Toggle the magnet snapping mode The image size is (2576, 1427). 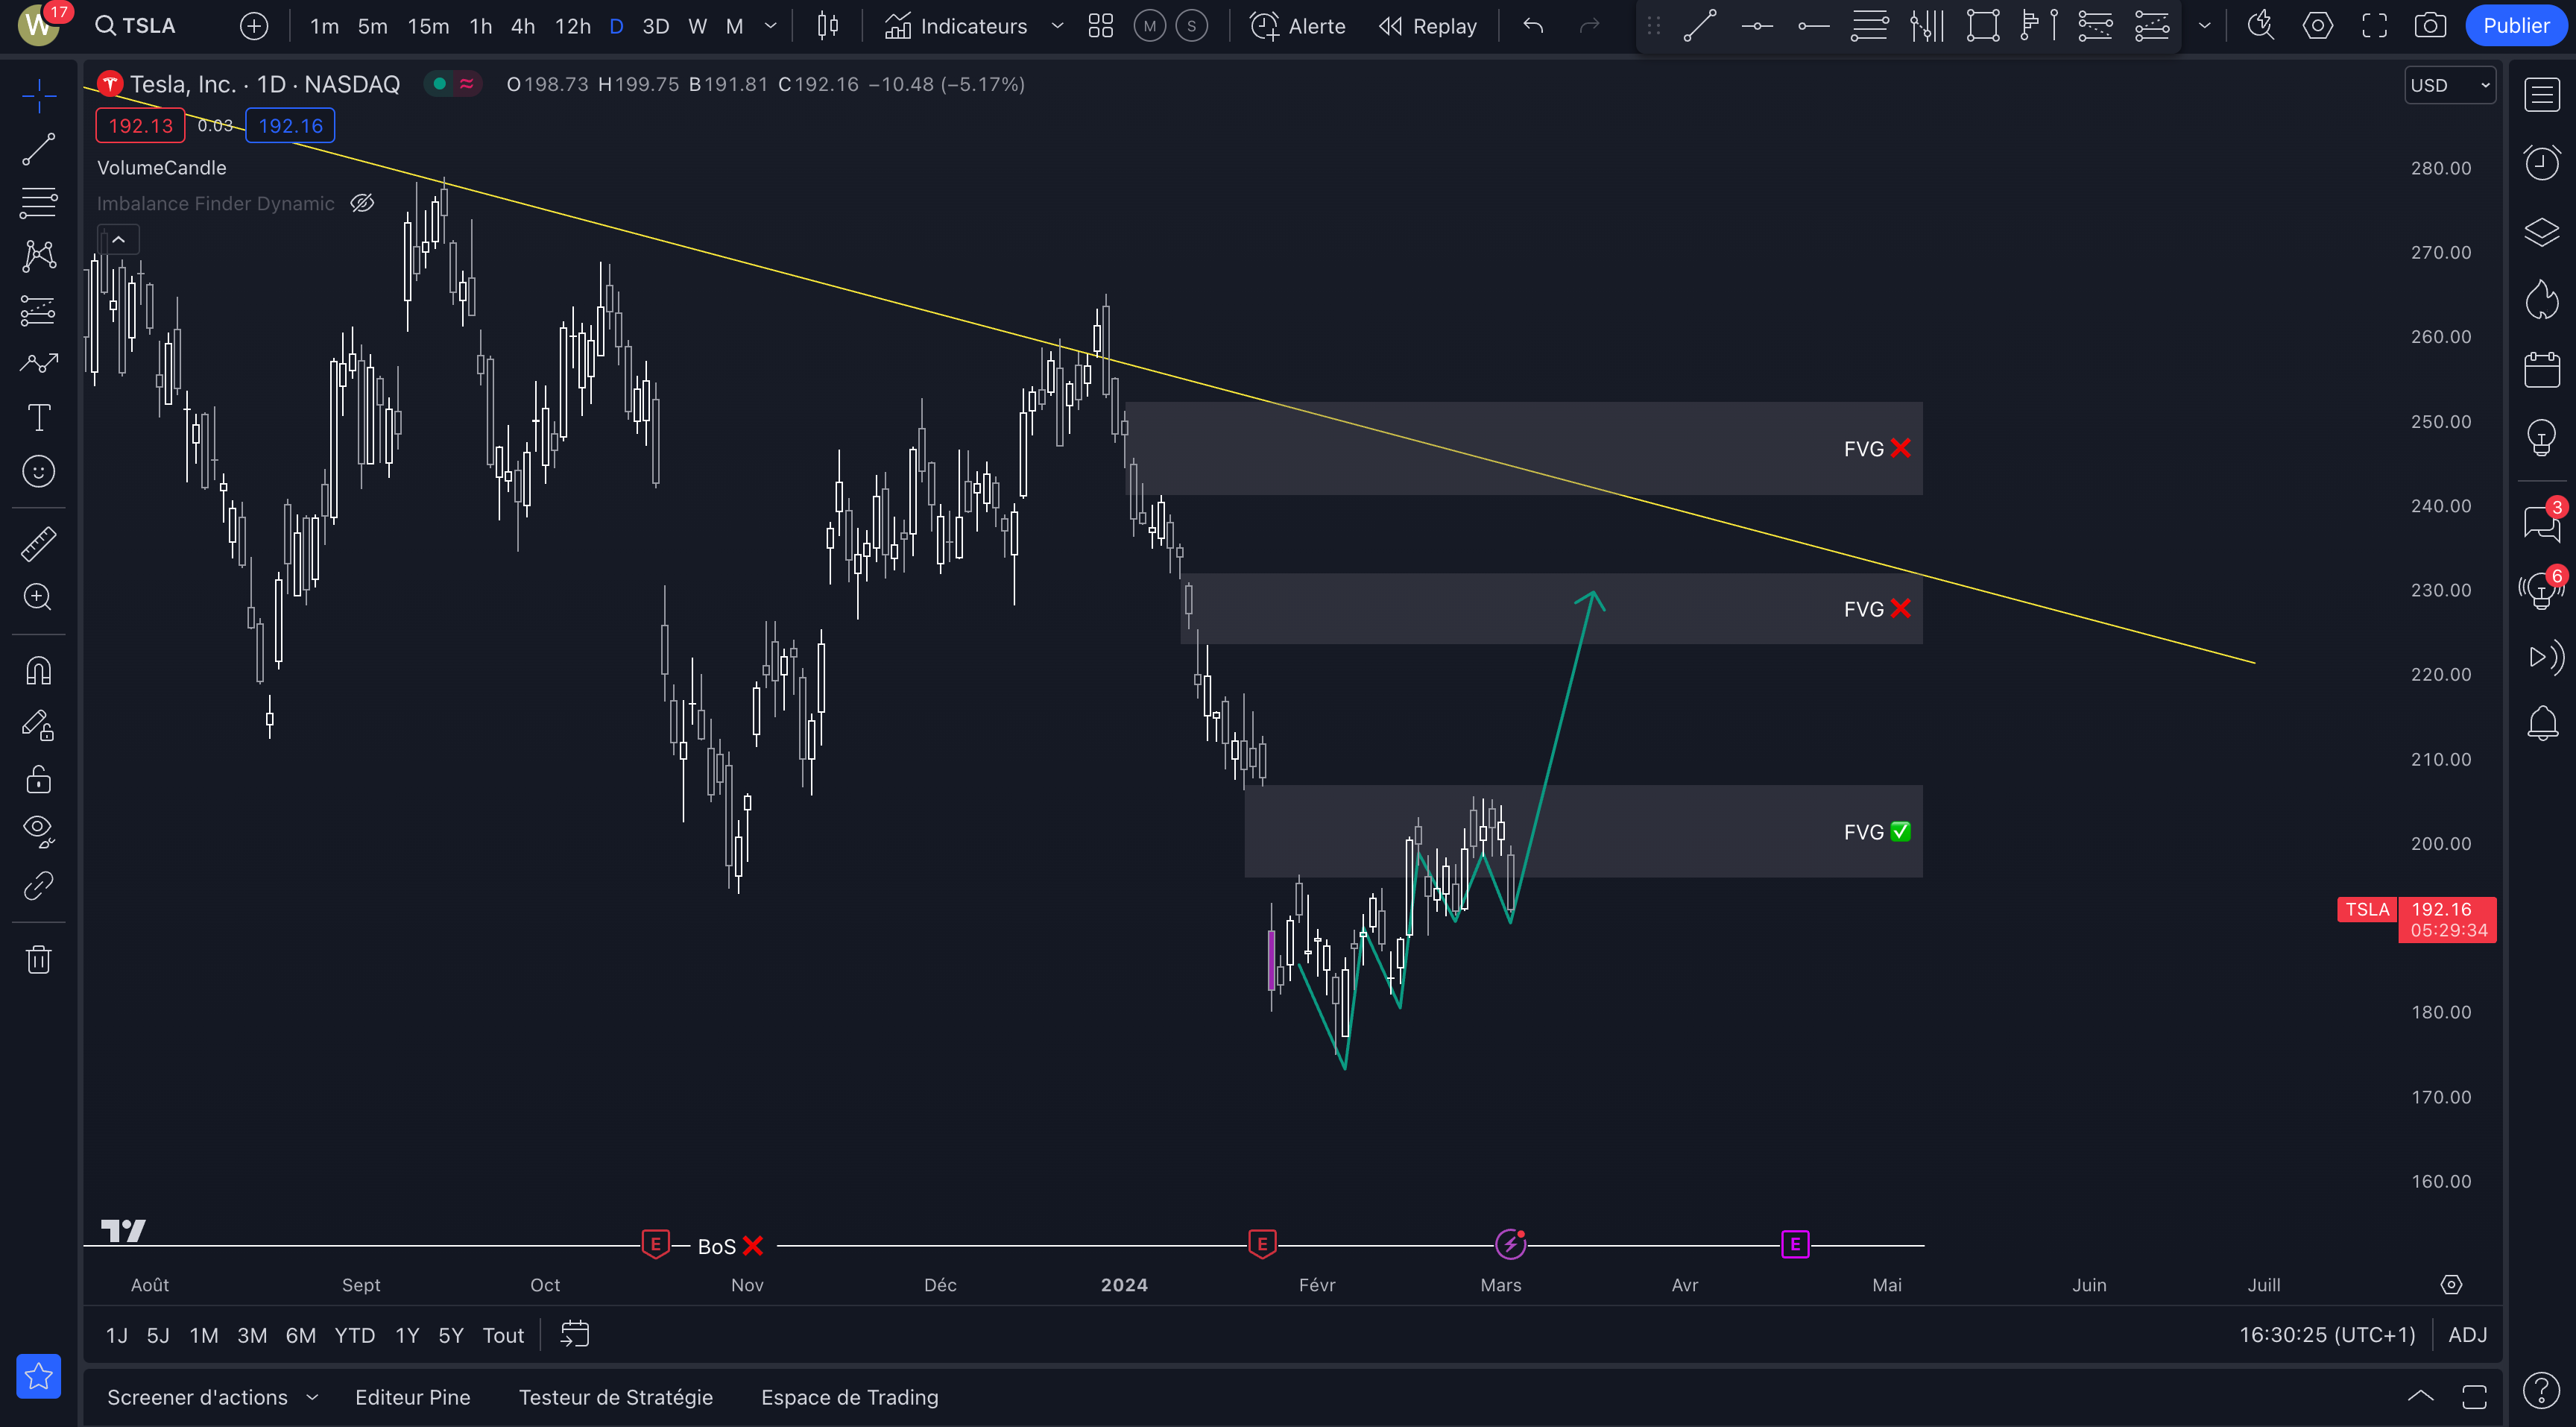pos(39,670)
